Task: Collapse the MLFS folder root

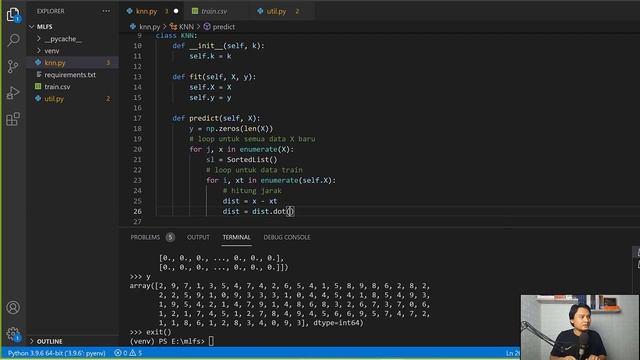Action: coord(32,27)
